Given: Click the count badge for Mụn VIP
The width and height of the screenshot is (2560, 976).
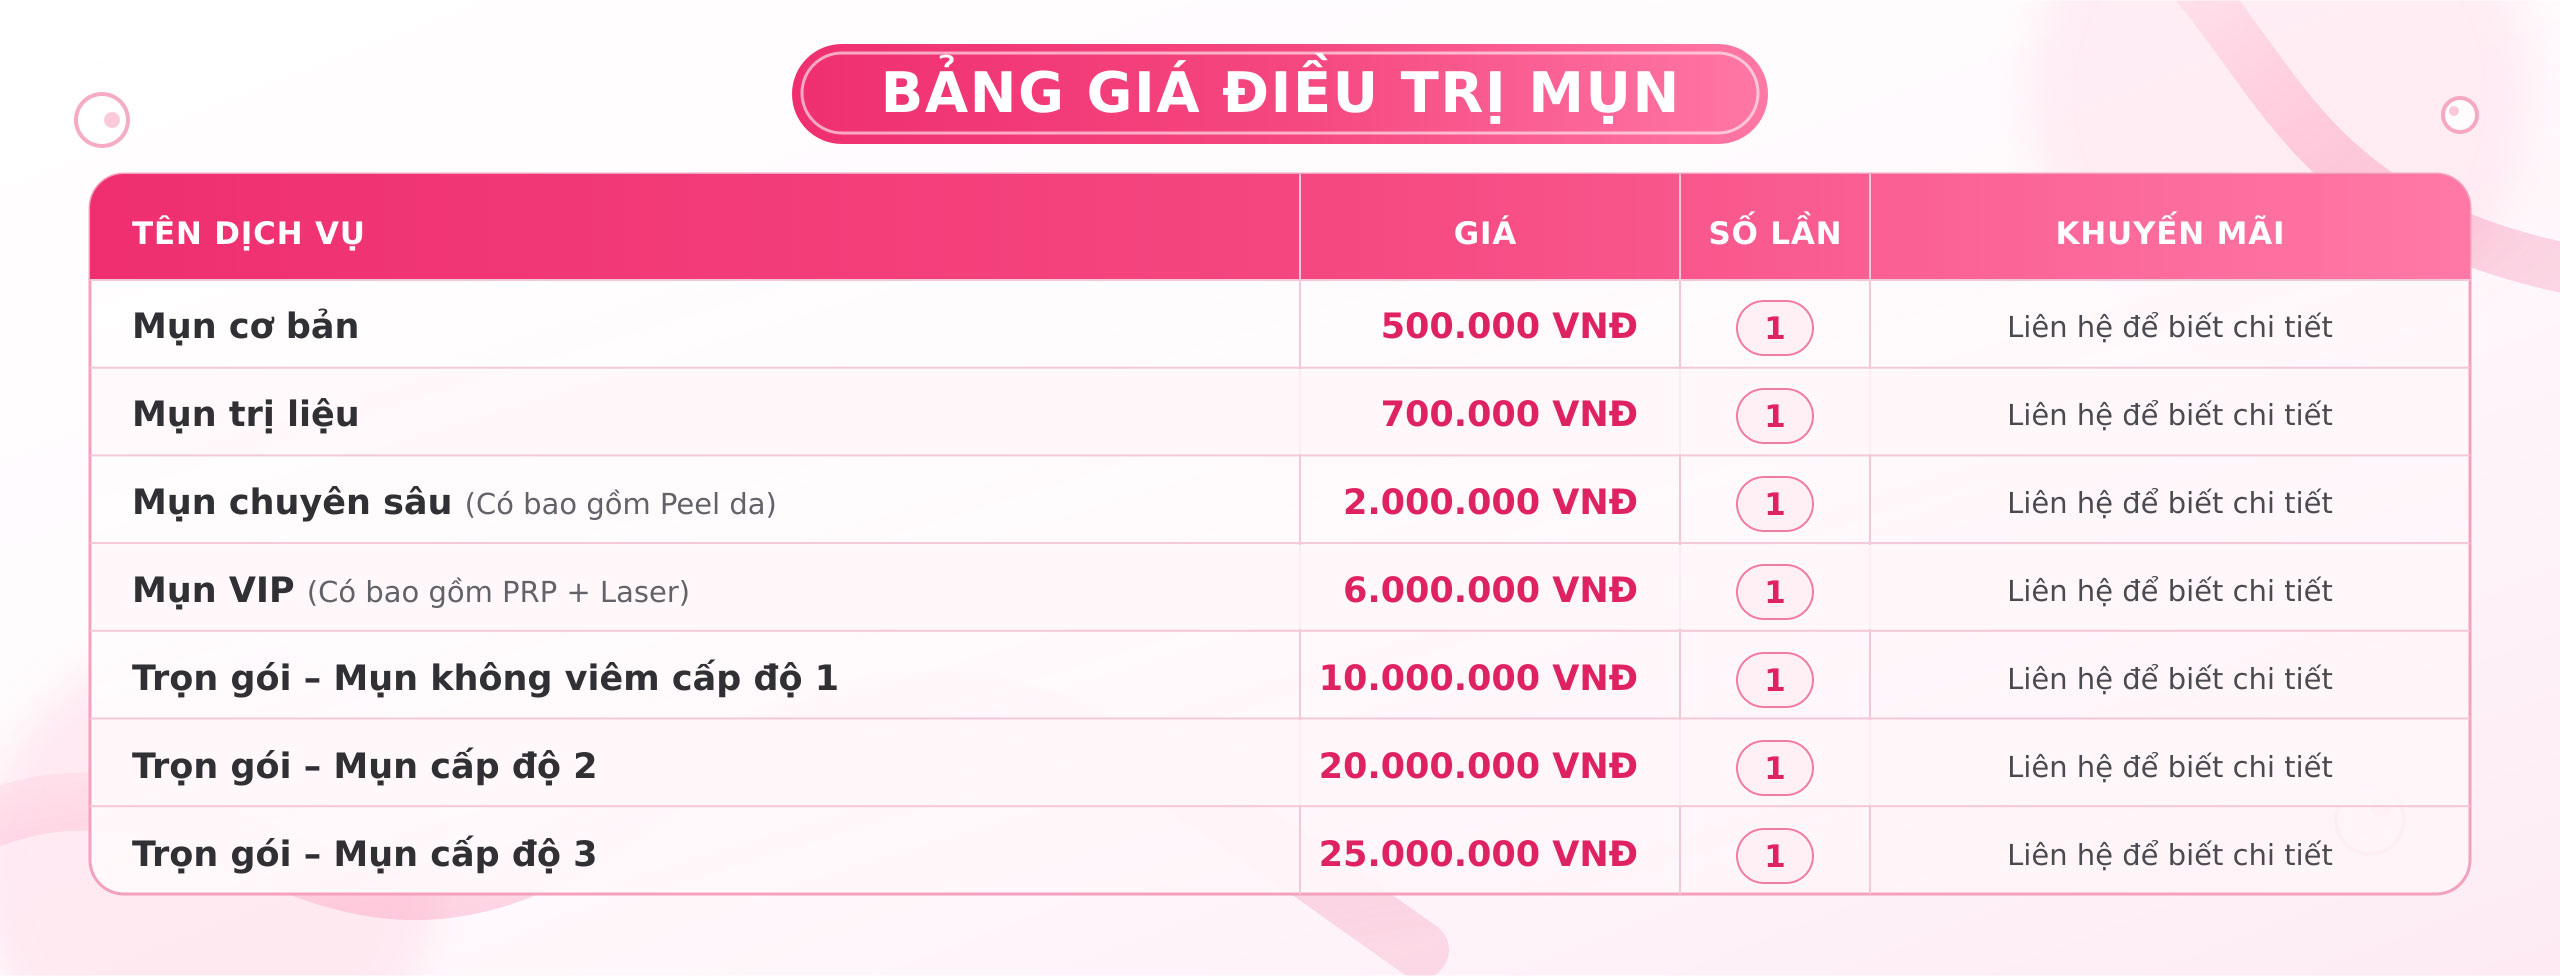Looking at the screenshot, I should pos(1774,592).
